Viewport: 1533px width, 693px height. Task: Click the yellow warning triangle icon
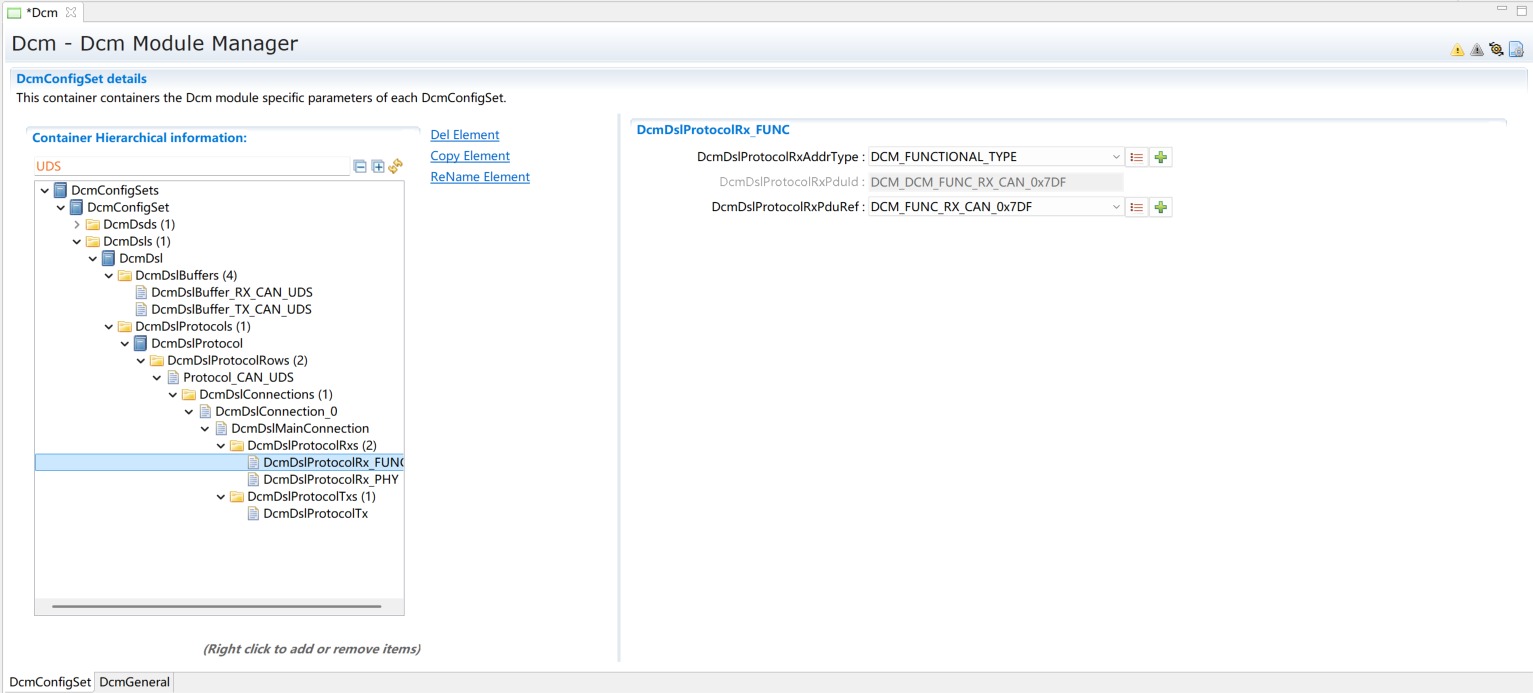(x=1457, y=50)
